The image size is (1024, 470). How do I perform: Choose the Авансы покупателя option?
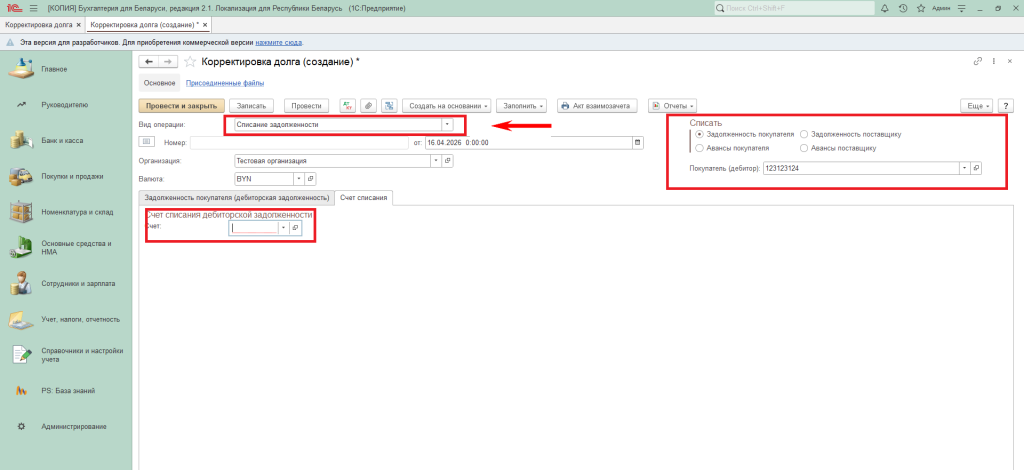(x=698, y=148)
